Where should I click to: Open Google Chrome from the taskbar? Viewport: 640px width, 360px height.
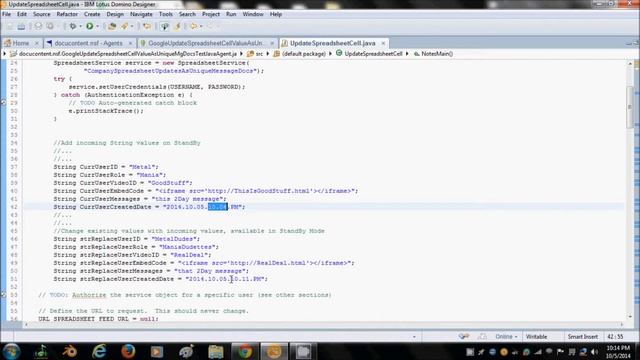pos(245,351)
